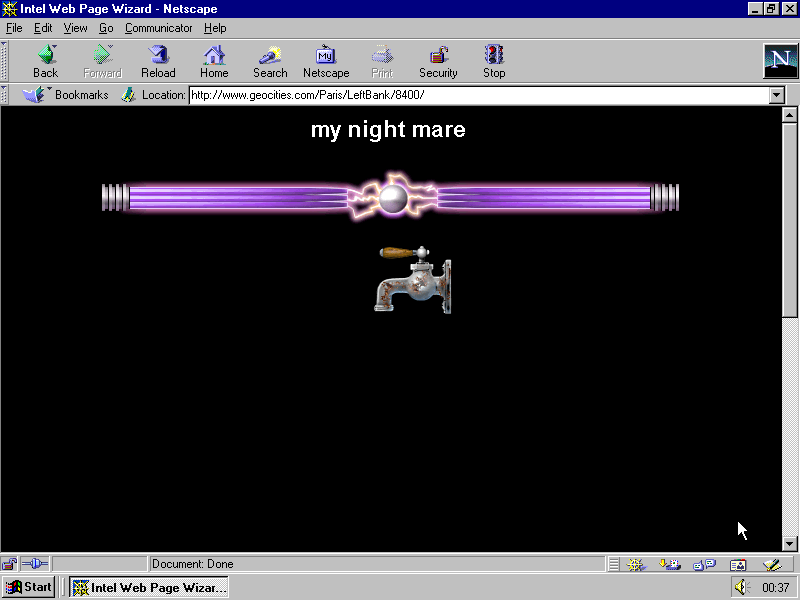
Task: Open the View menu
Action: [76, 28]
